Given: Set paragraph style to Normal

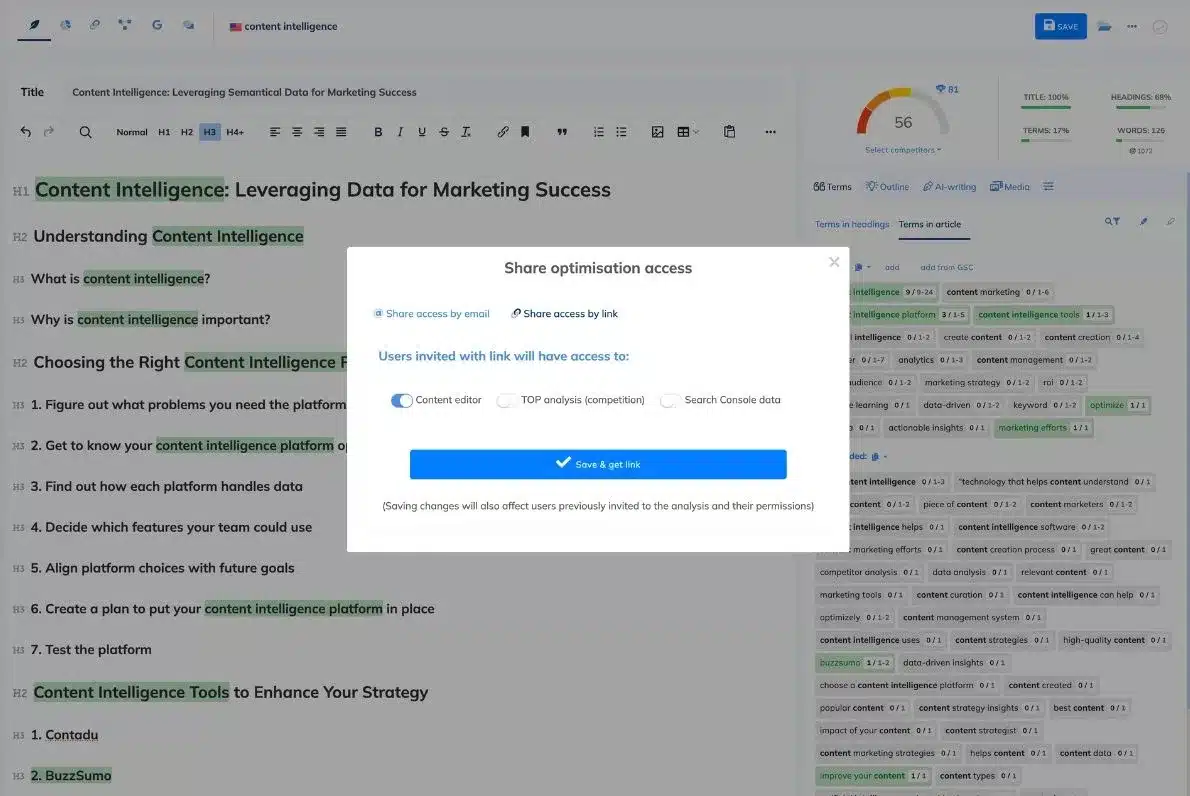Looking at the screenshot, I should [x=131, y=132].
